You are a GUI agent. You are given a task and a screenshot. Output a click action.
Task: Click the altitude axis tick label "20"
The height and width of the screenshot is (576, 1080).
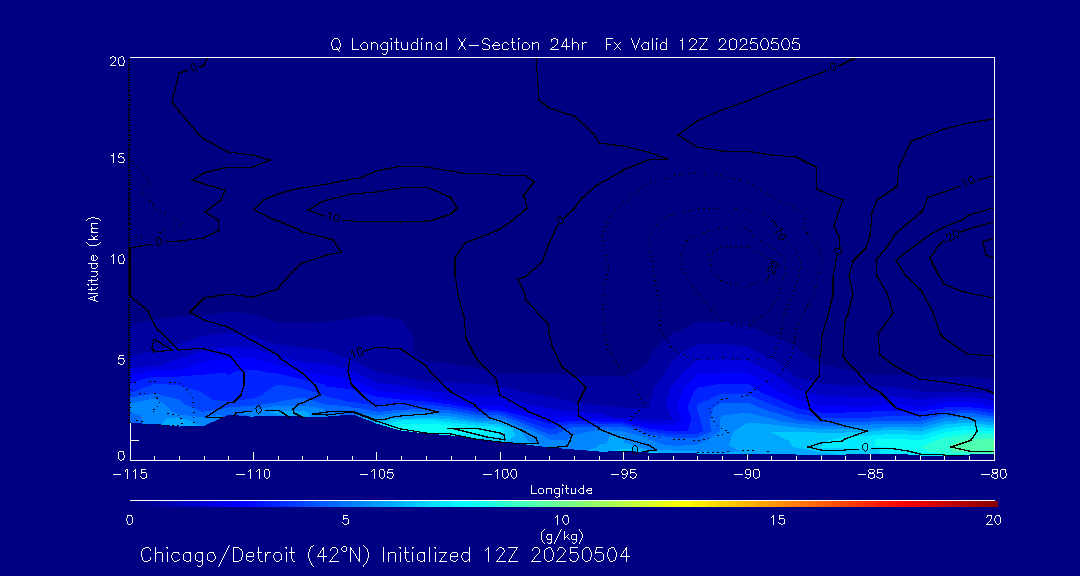pyautogui.click(x=116, y=61)
